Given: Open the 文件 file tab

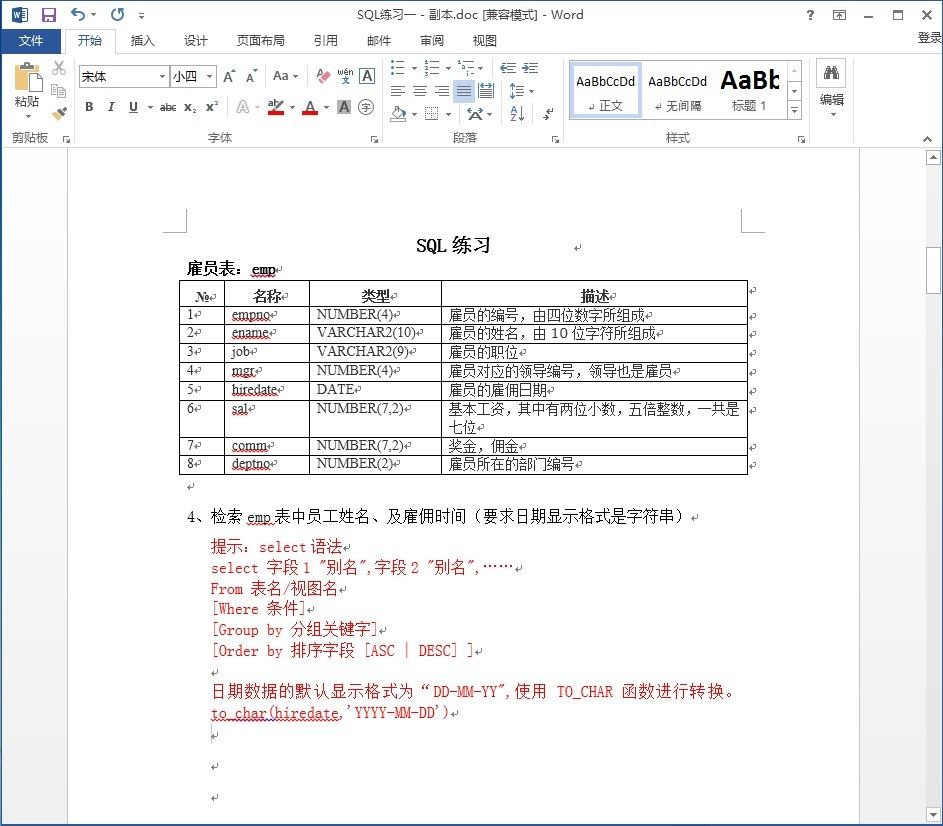Looking at the screenshot, I should [x=31, y=41].
